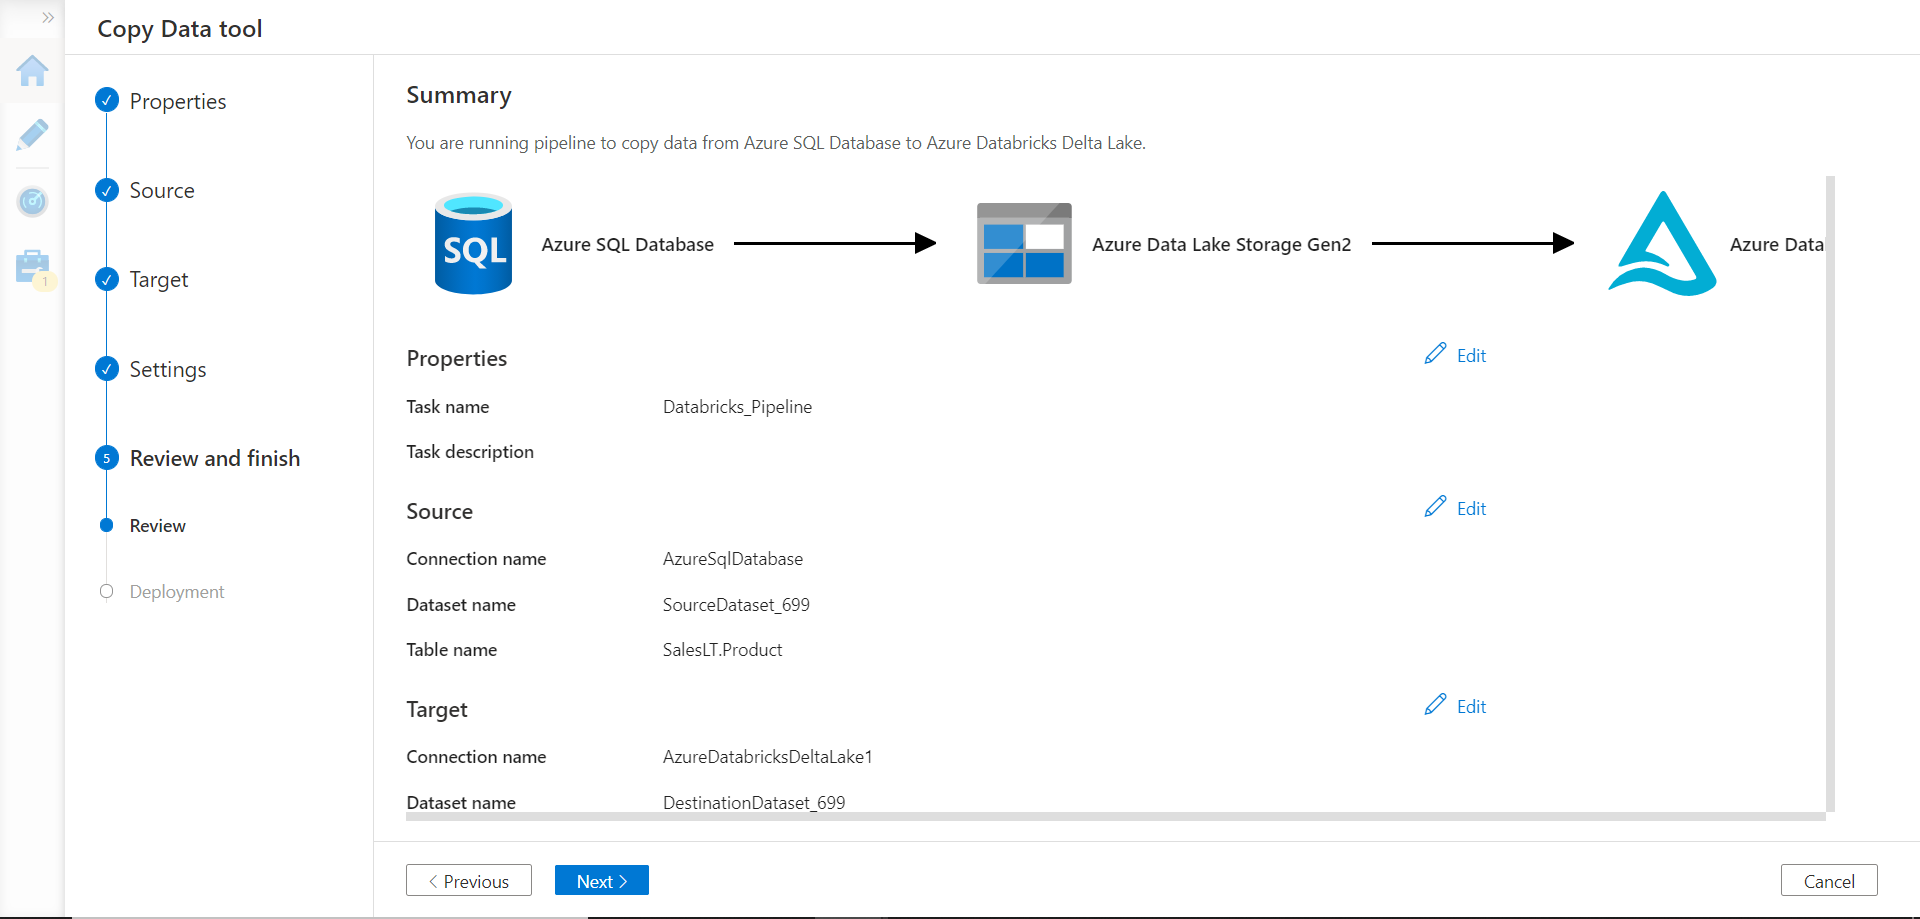Select the Review and finish step
The width and height of the screenshot is (1920, 919).
click(x=215, y=458)
